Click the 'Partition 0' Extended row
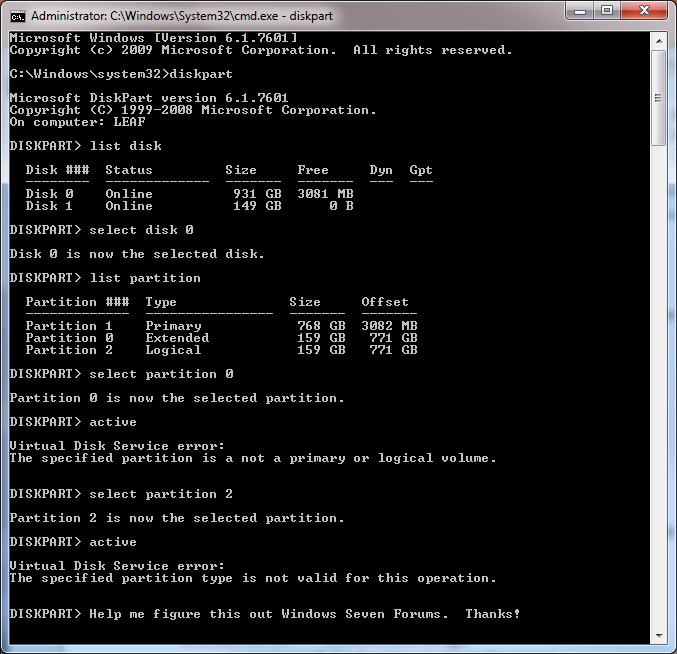Image resolution: width=677 pixels, height=654 pixels. [x=221, y=338]
